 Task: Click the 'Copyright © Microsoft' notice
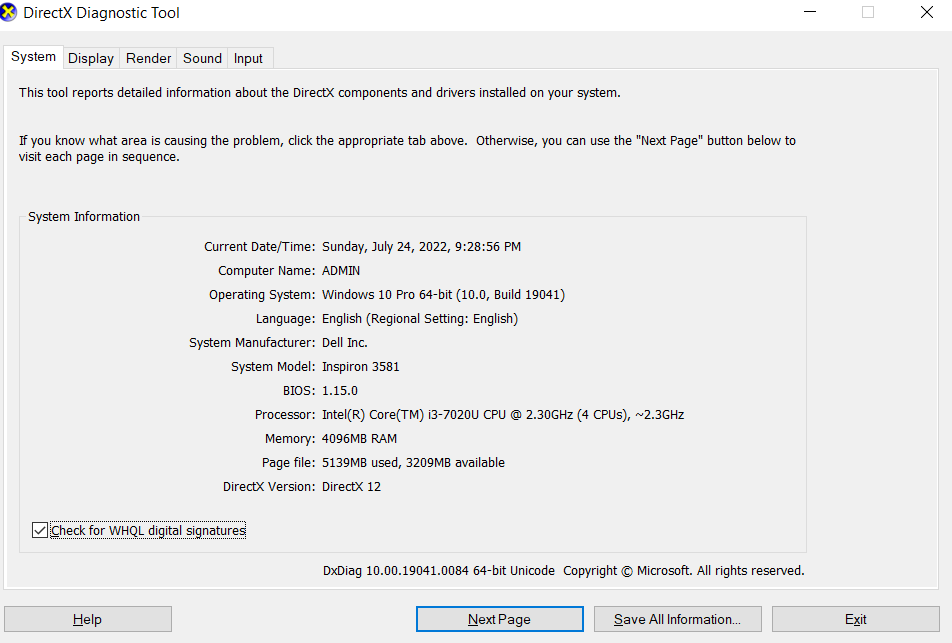[x=627, y=571]
